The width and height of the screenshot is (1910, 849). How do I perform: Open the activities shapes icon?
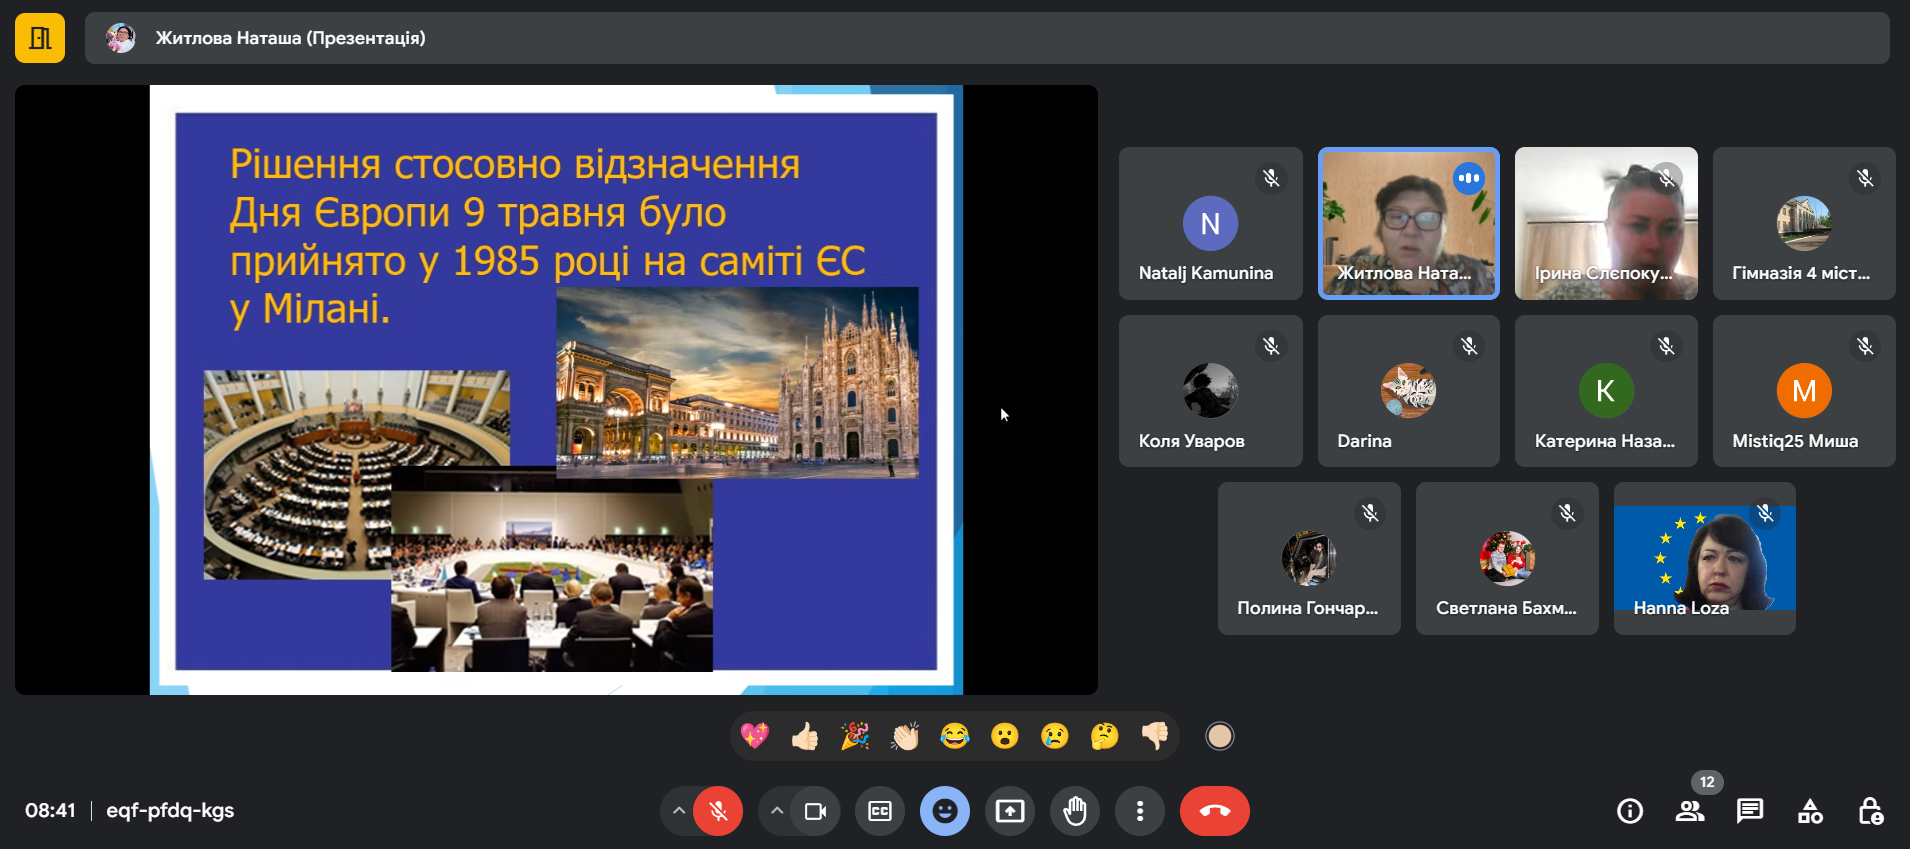(1810, 811)
